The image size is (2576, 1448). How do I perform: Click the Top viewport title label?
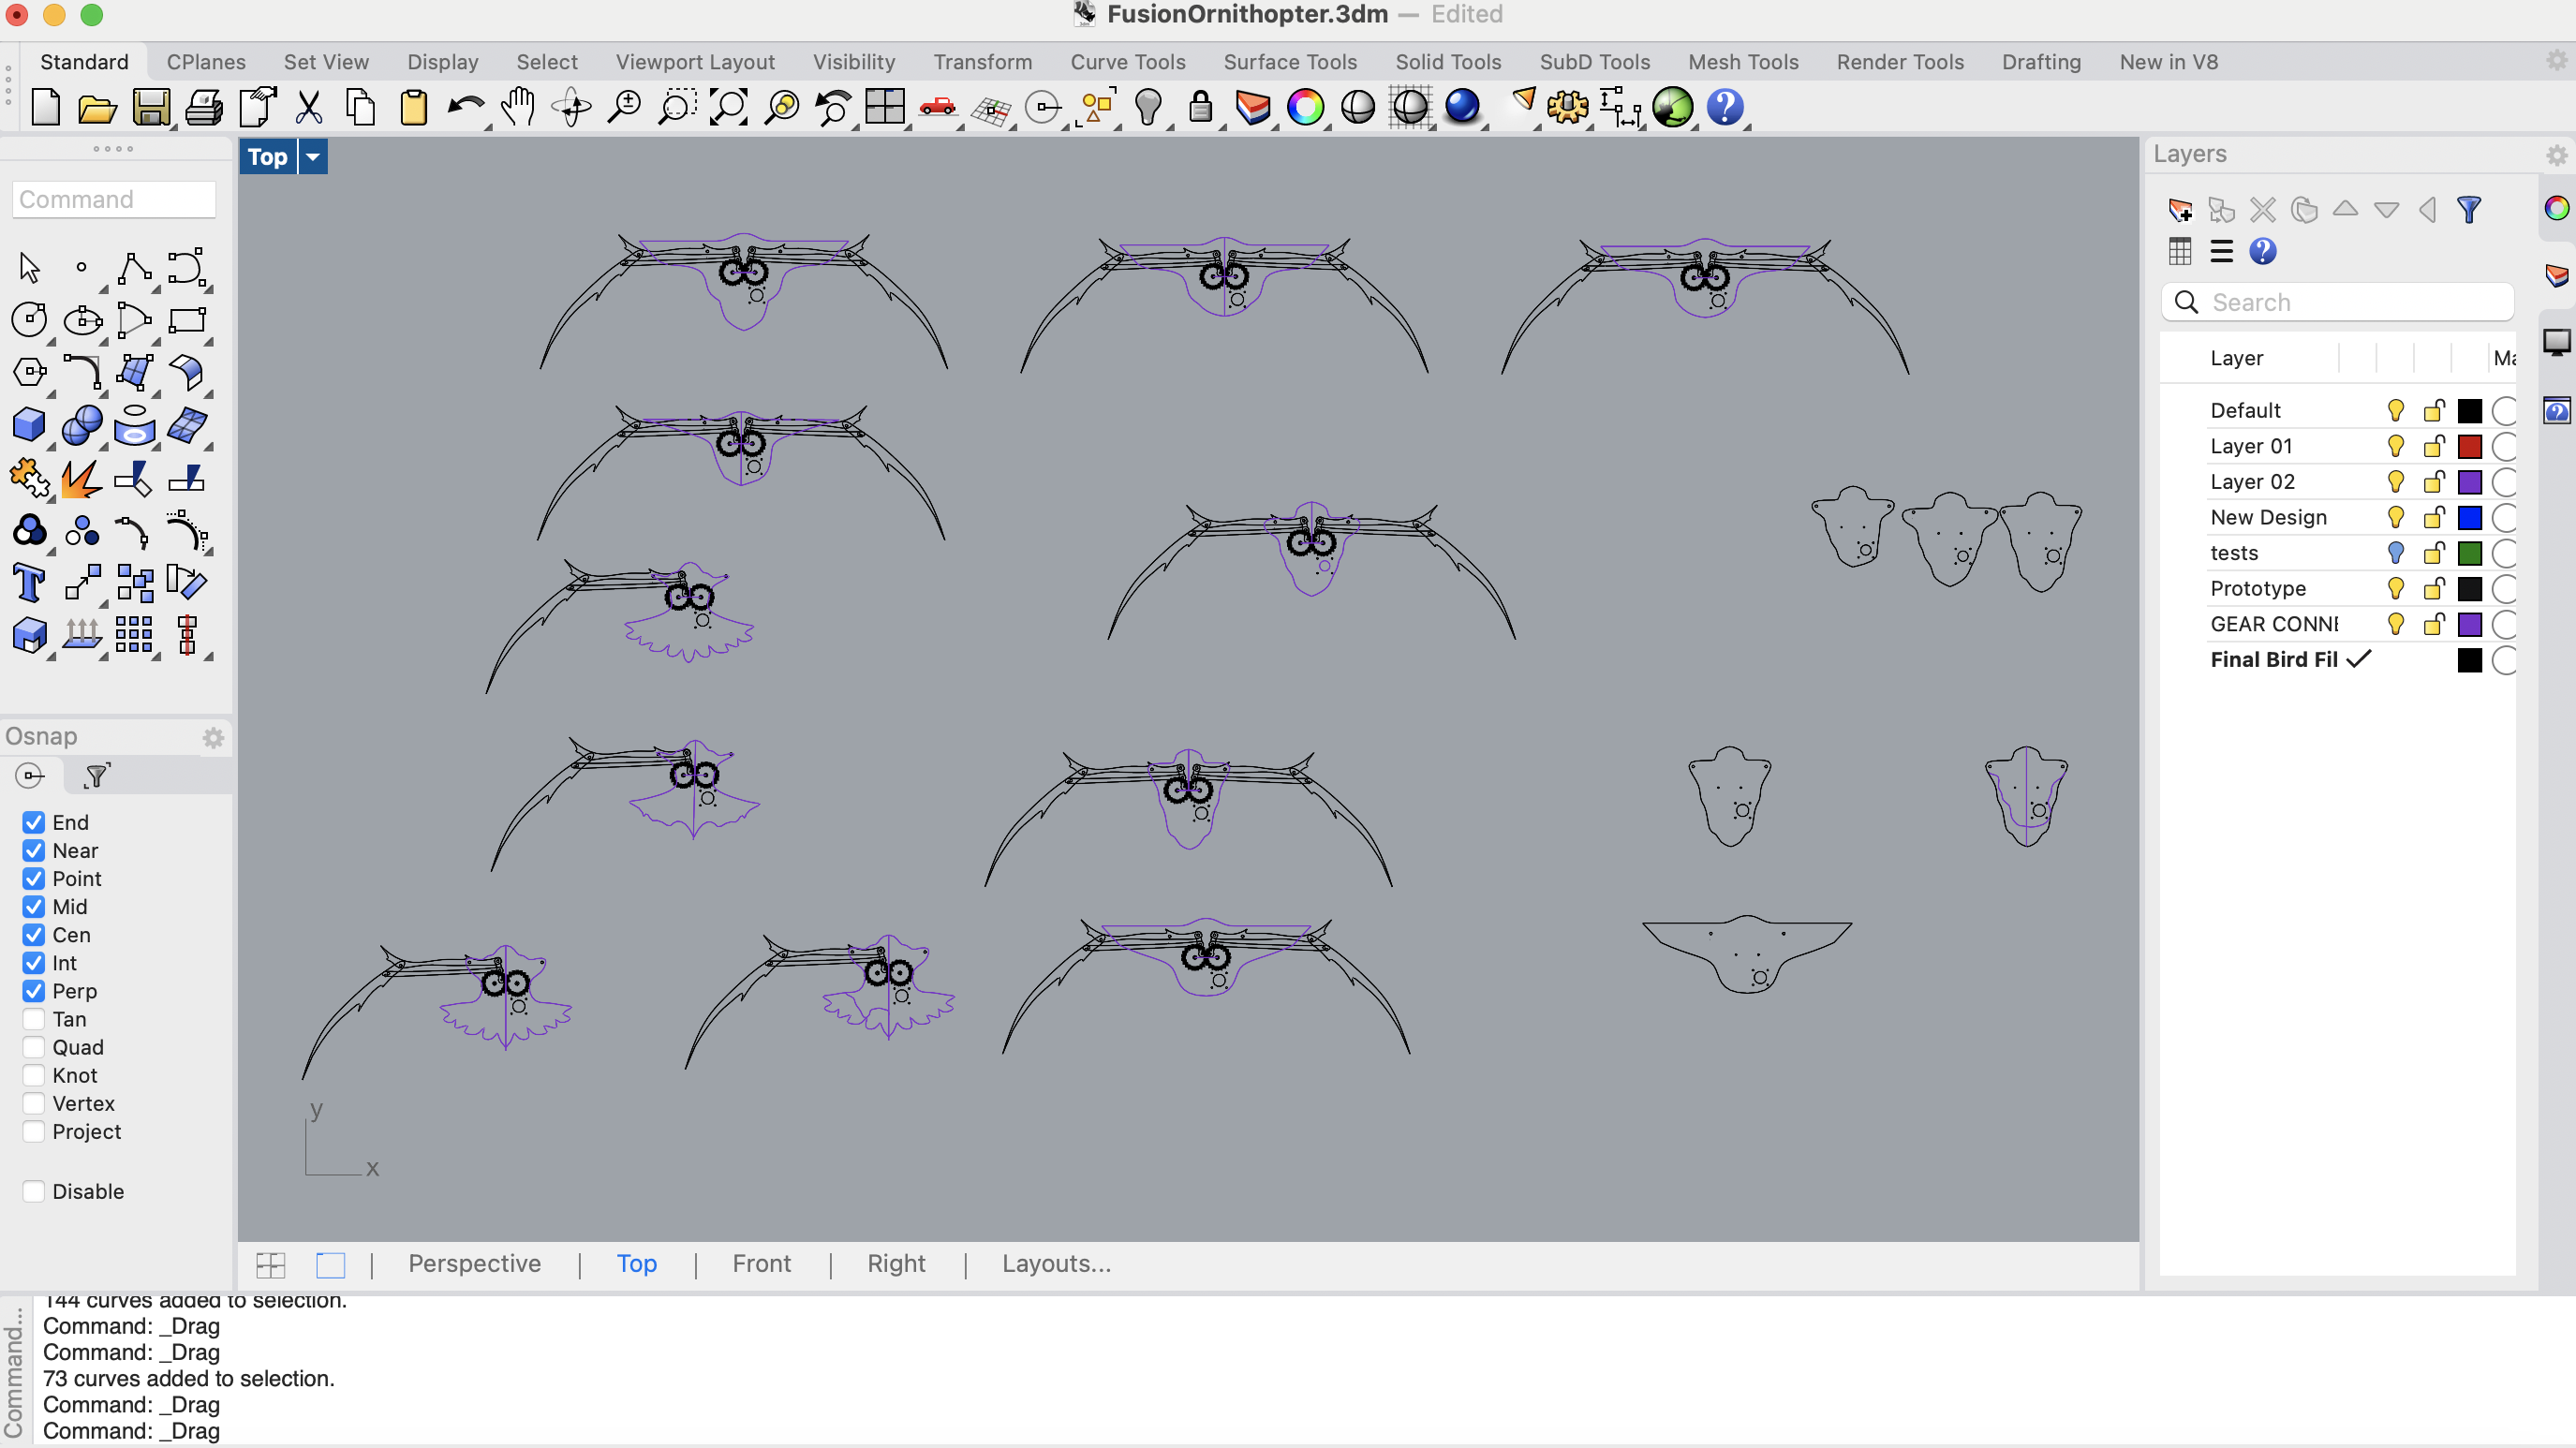pos(268,157)
